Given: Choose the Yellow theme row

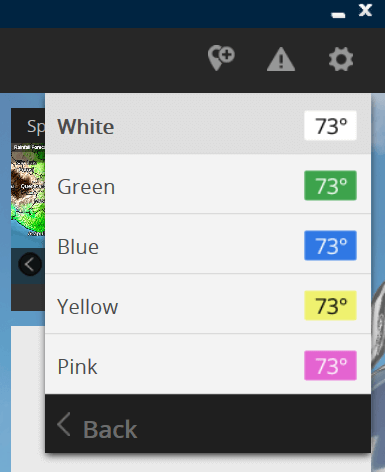Looking at the screenshot, I should pyautogui.click(x=208, y=304).
